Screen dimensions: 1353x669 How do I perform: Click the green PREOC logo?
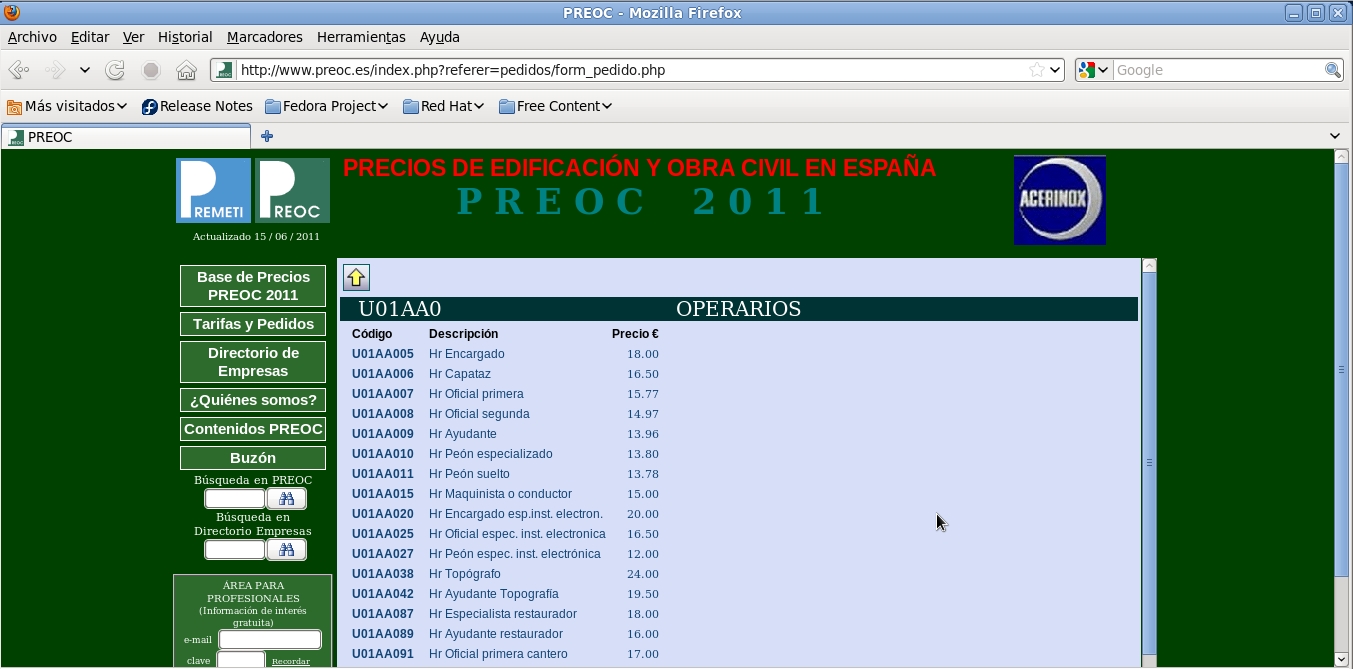coord(292,190)
